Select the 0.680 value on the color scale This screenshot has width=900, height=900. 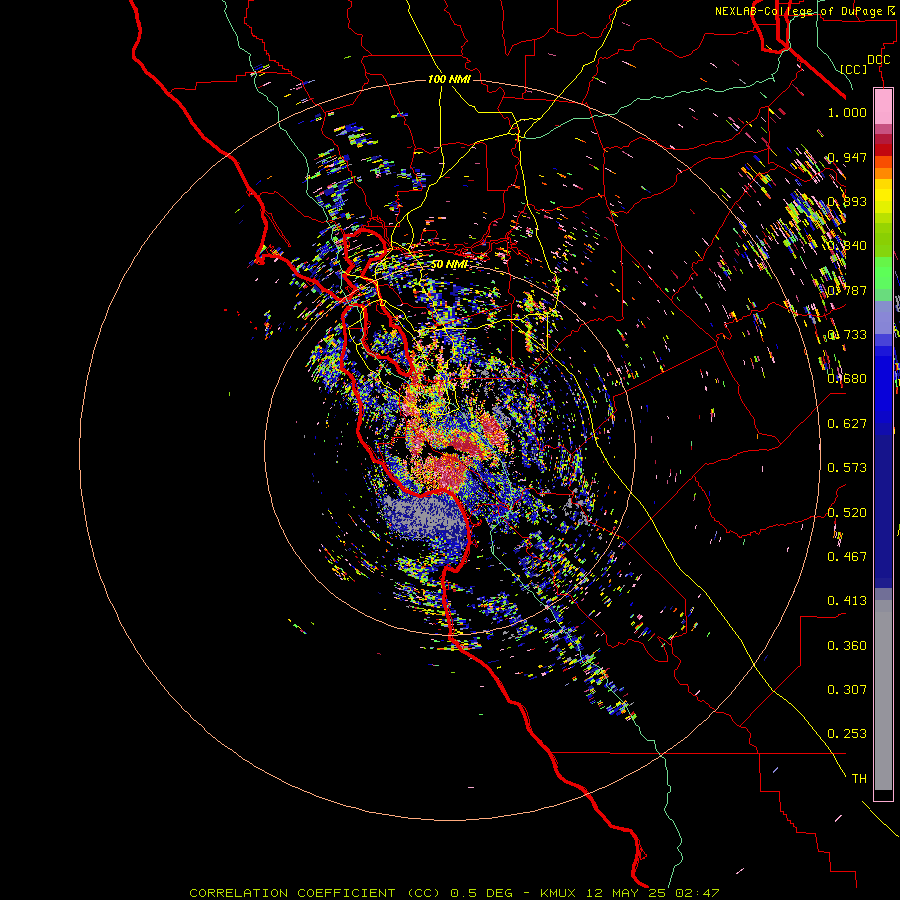(847, 379)
